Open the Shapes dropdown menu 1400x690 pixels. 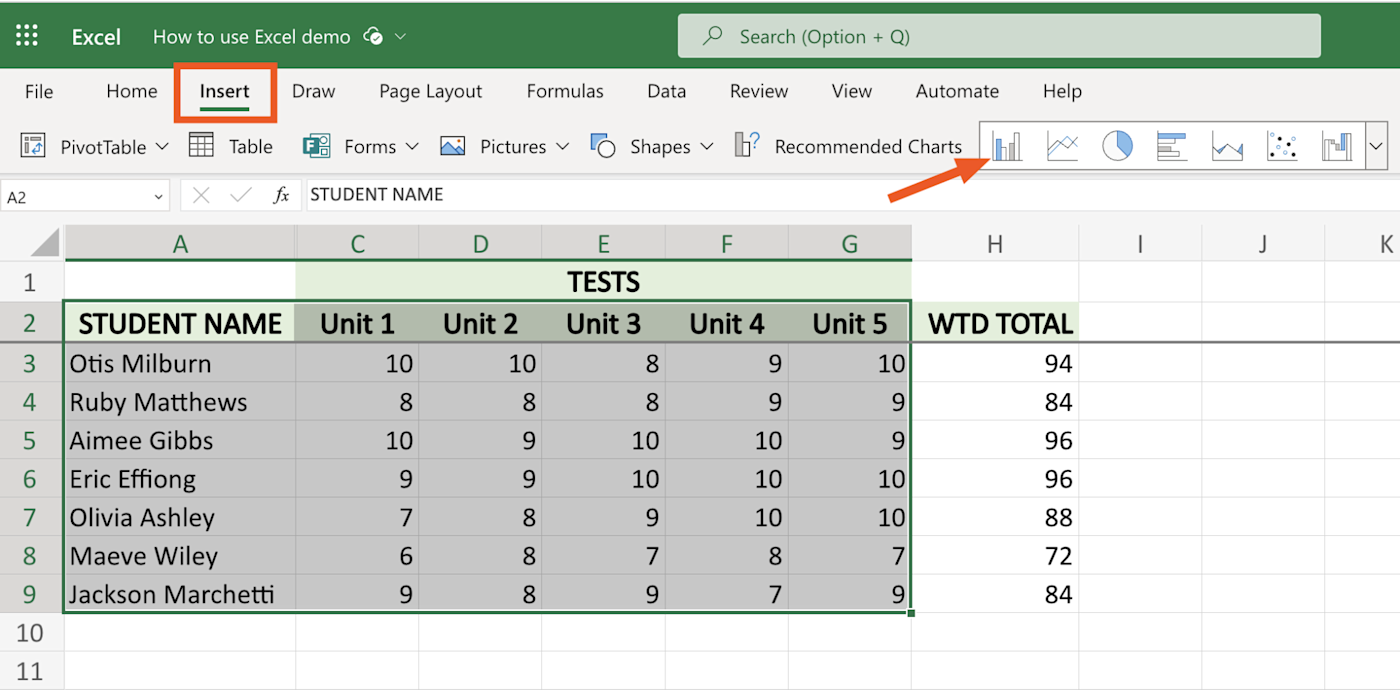707,147
